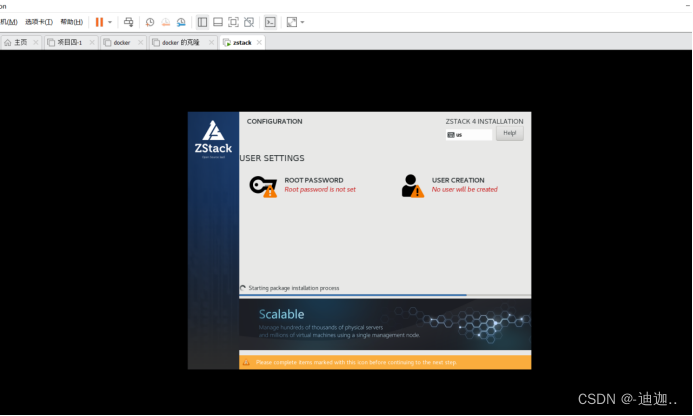693x416 pixels.
Task: Close the docker 的克隆 tab
Action: pyautogui.click(x=211, y=42)
